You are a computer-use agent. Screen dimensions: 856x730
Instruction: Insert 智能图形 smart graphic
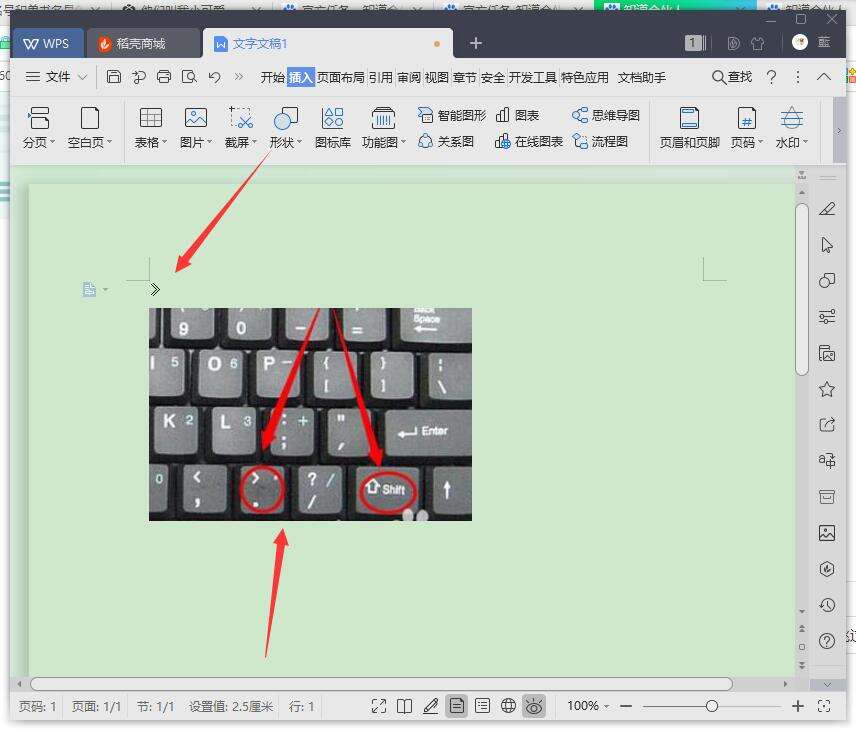pyautogui.click(x=451, y=115)
